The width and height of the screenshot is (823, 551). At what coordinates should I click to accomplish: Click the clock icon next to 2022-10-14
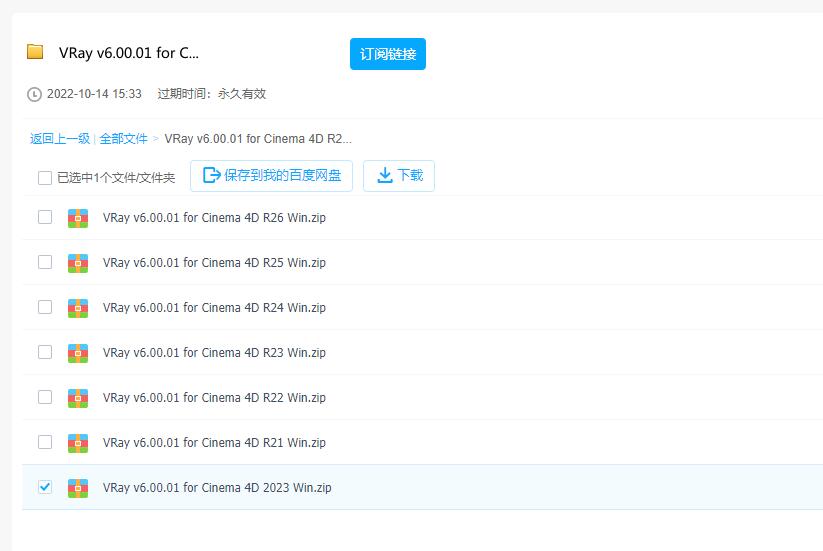pos(34,94)
